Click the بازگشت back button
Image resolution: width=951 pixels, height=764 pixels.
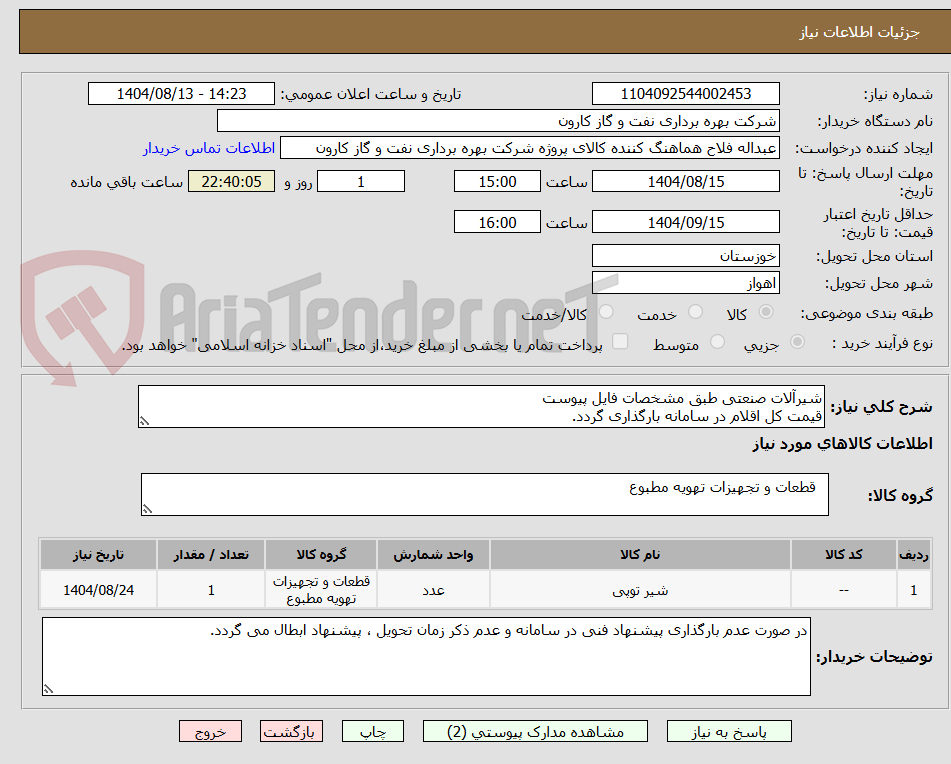292,731
